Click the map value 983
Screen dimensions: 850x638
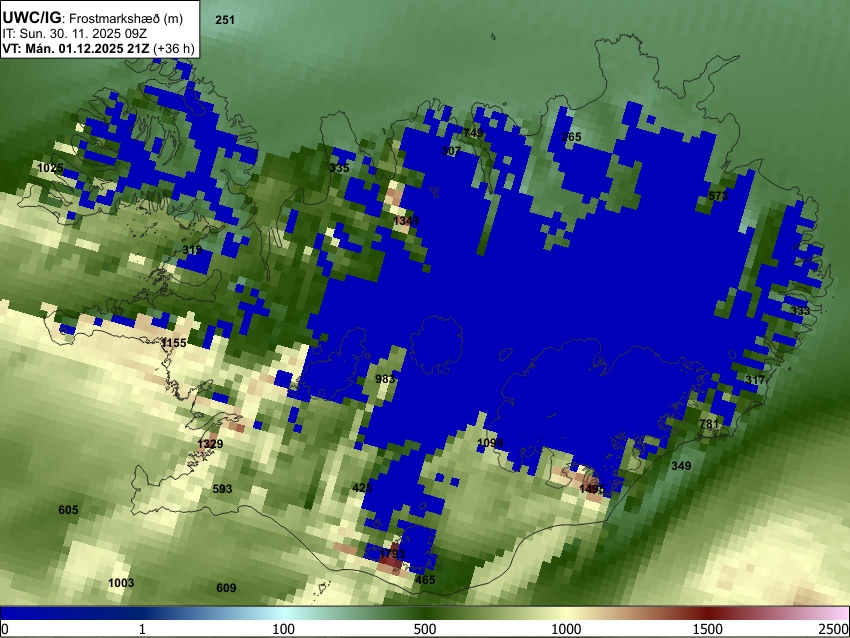[x=385, y=378]
